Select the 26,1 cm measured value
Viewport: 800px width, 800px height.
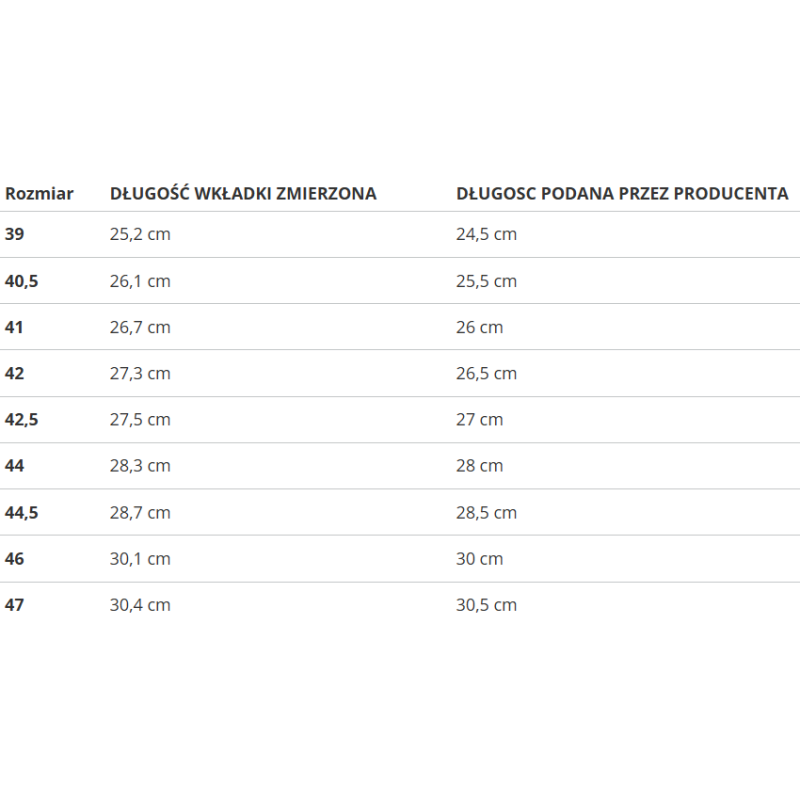[x=140, y=281]
